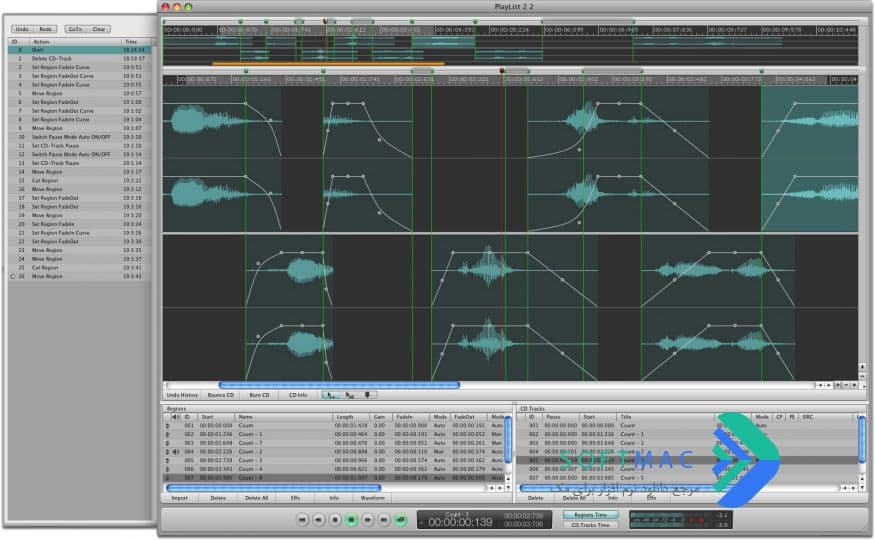Click the skip-to-start transport button

[x=302, y=519]
